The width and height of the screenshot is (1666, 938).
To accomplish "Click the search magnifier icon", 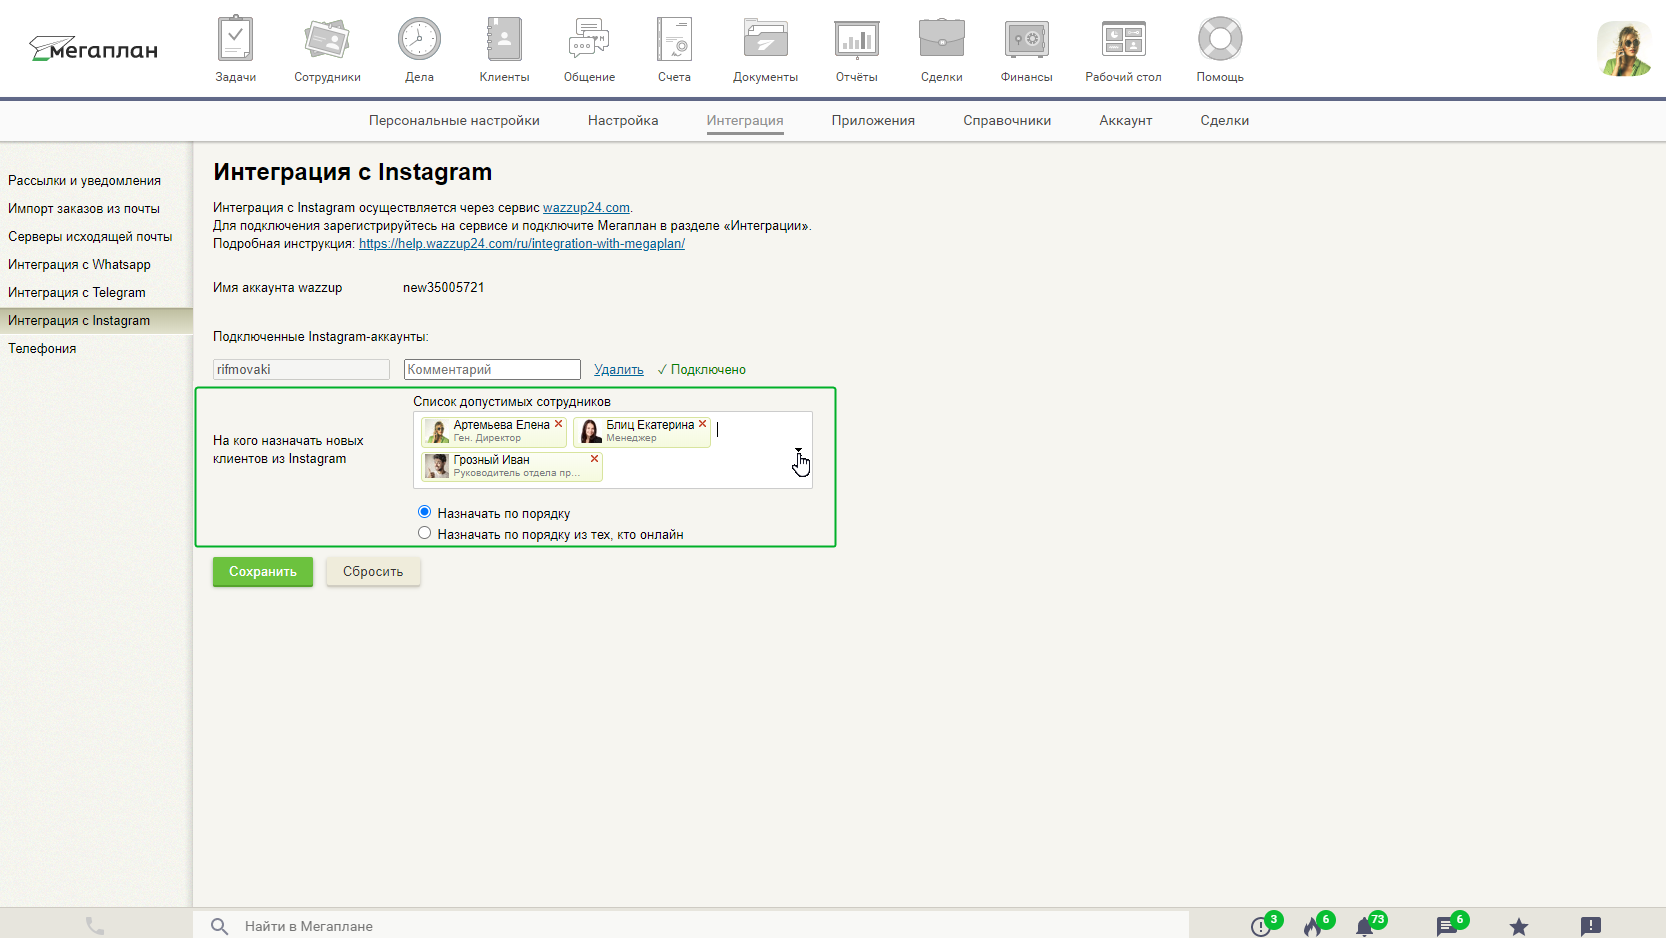I will point(220,926).
